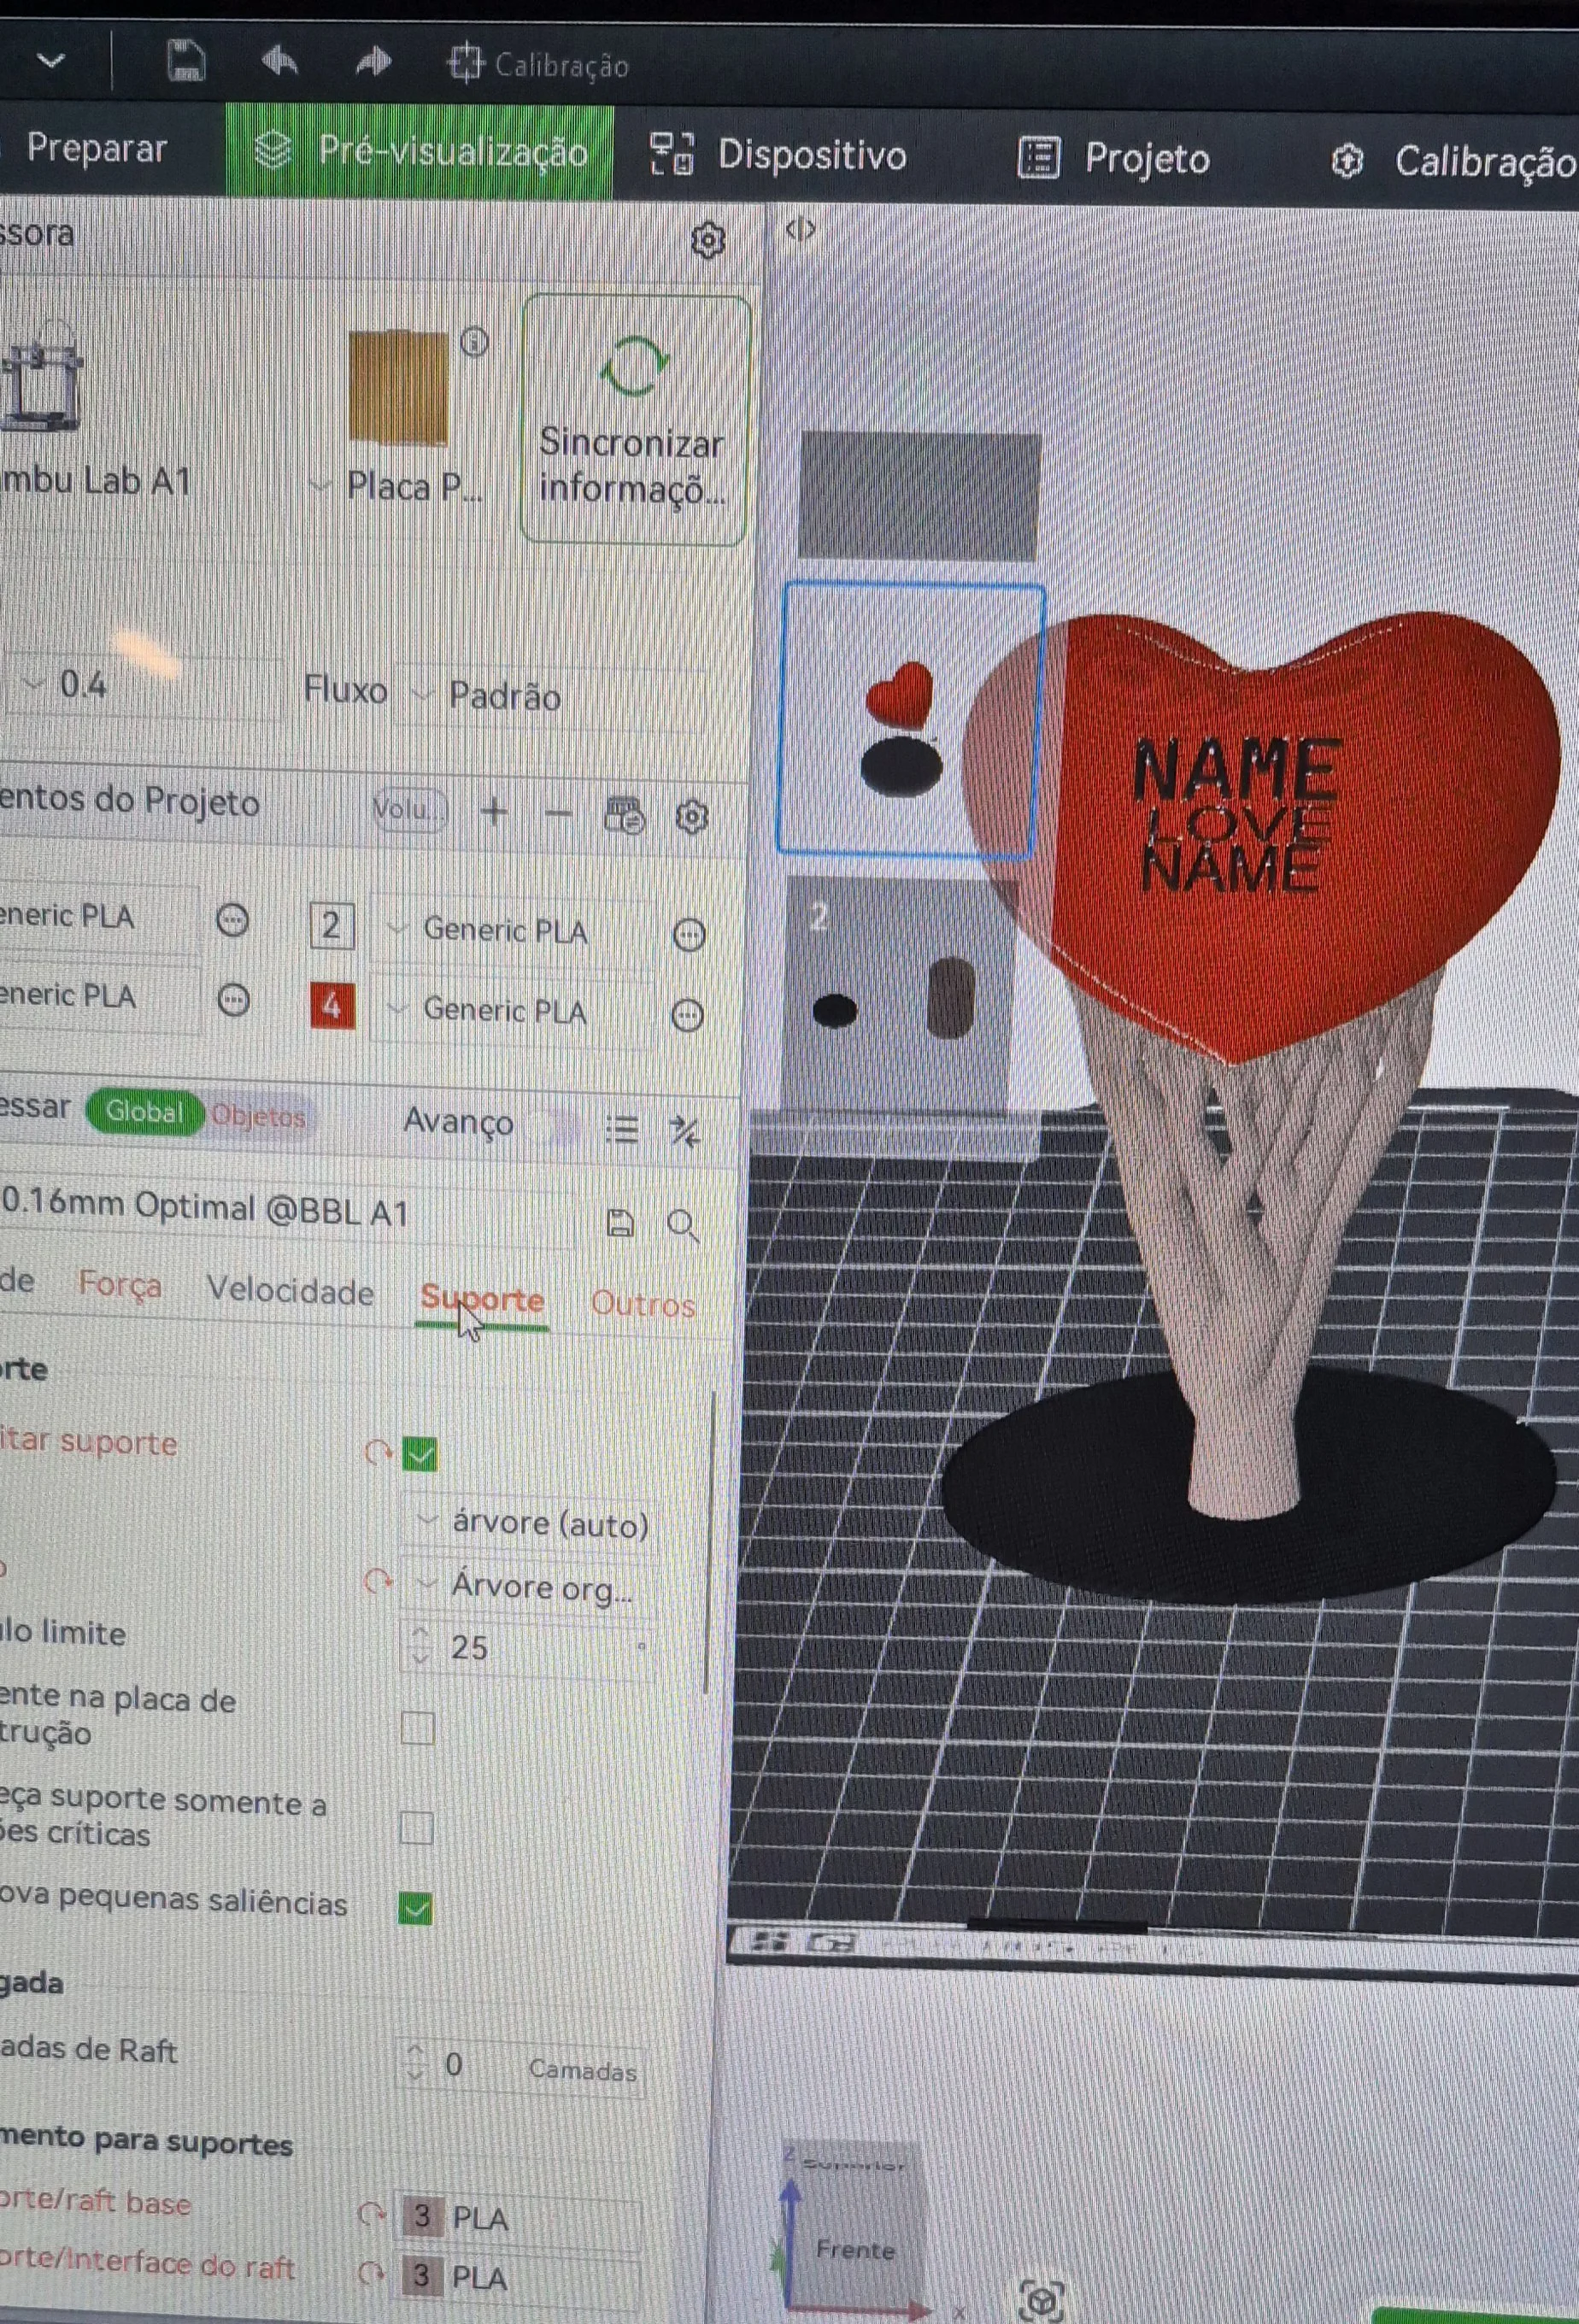The height and width of the screenshot is (2324, 1579).
Task: Toggle the enable support checkbox
Action: (x=420, y=1453)
